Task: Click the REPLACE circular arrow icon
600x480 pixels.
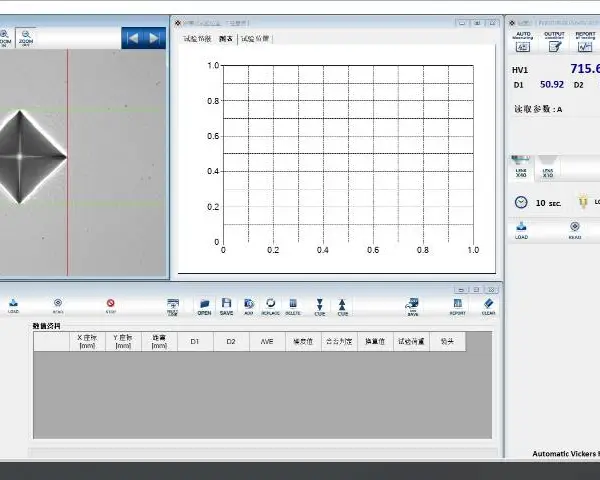Action: (x=271, y=307)
